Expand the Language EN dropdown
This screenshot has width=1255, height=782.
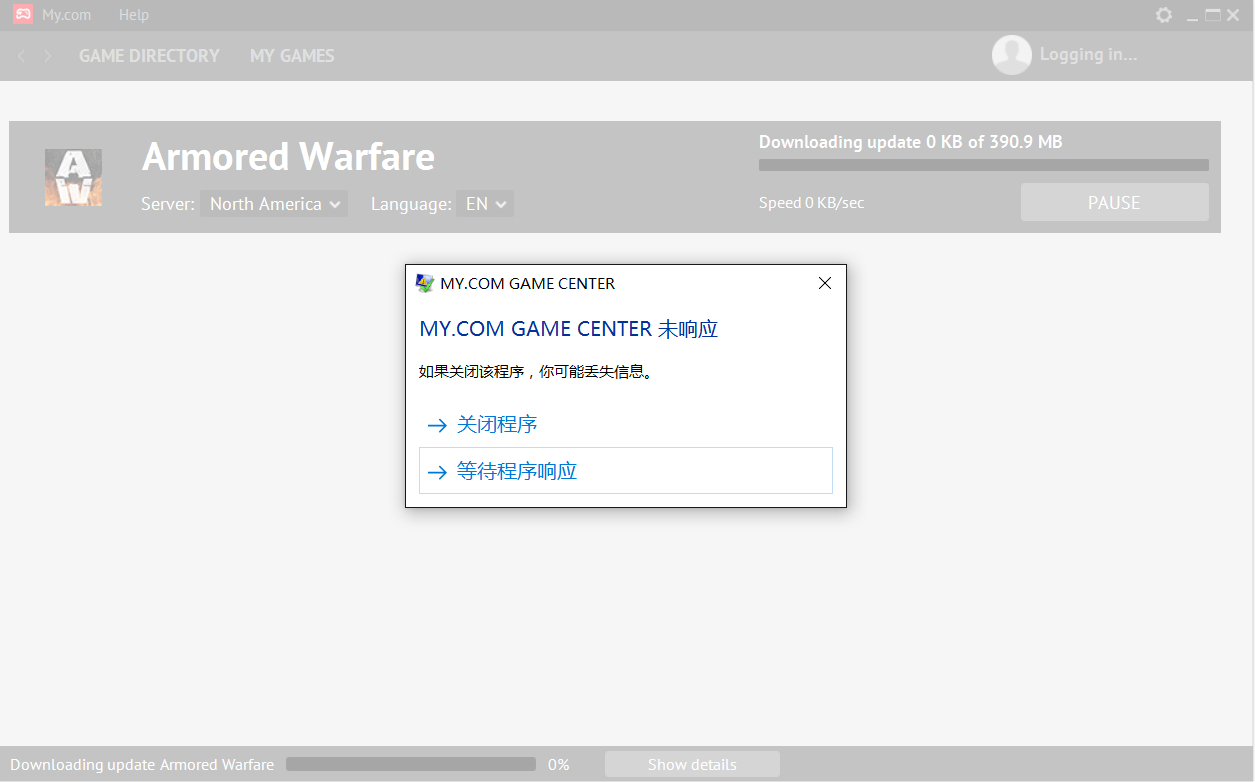pyautogui.click(x=485, y=204)
